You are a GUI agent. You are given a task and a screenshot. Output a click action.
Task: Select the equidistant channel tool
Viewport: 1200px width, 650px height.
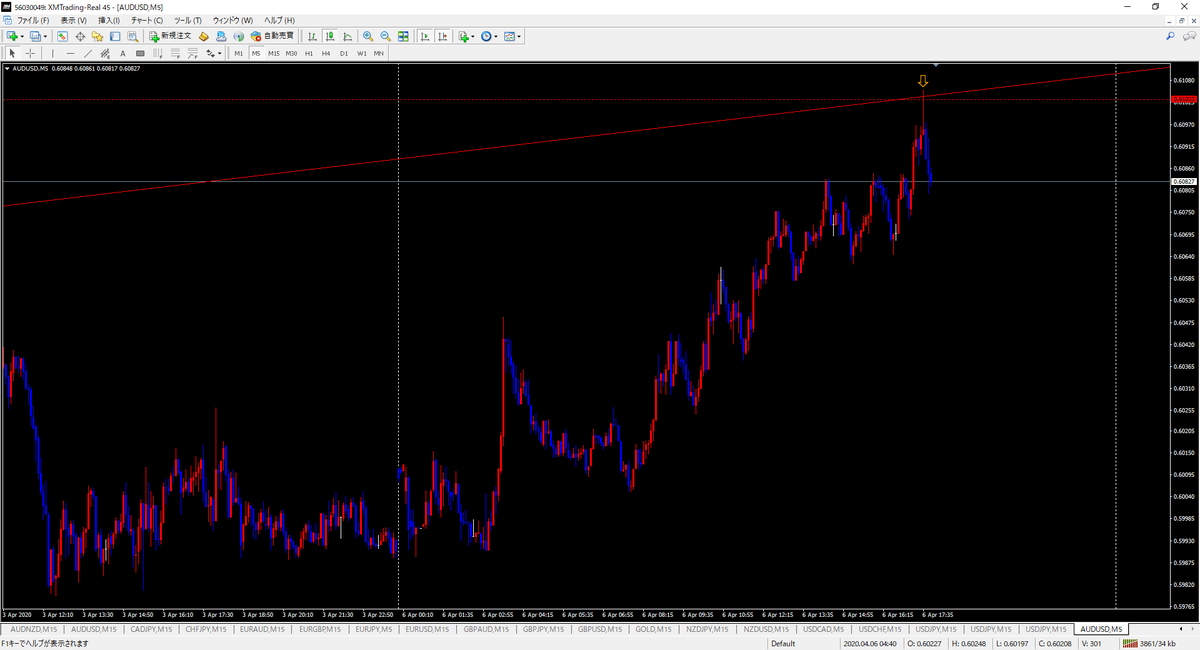pyautogui.click(x=105, y=53)
